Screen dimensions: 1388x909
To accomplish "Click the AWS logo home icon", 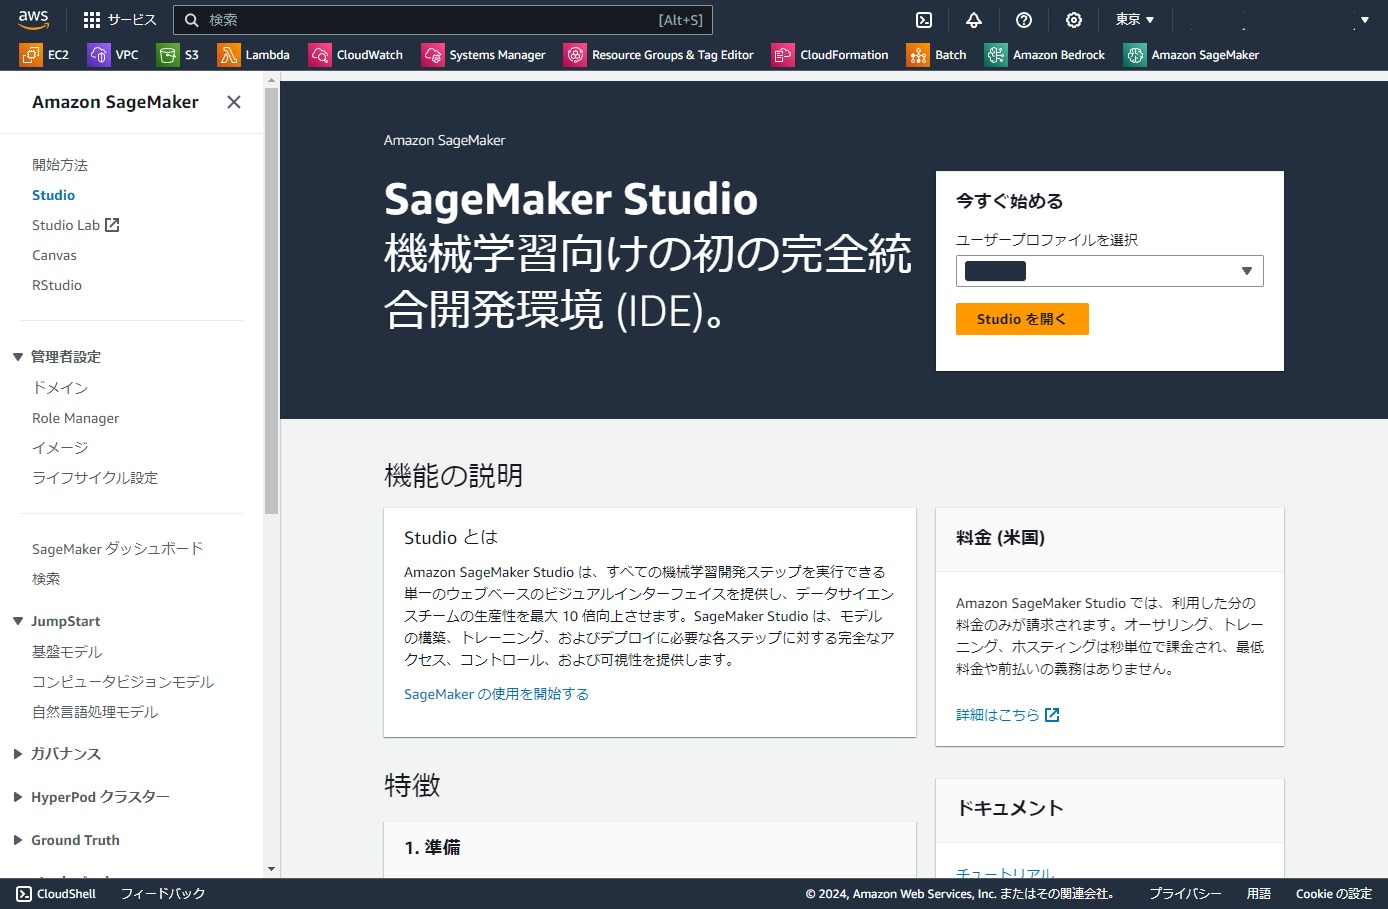I will 33,19.
